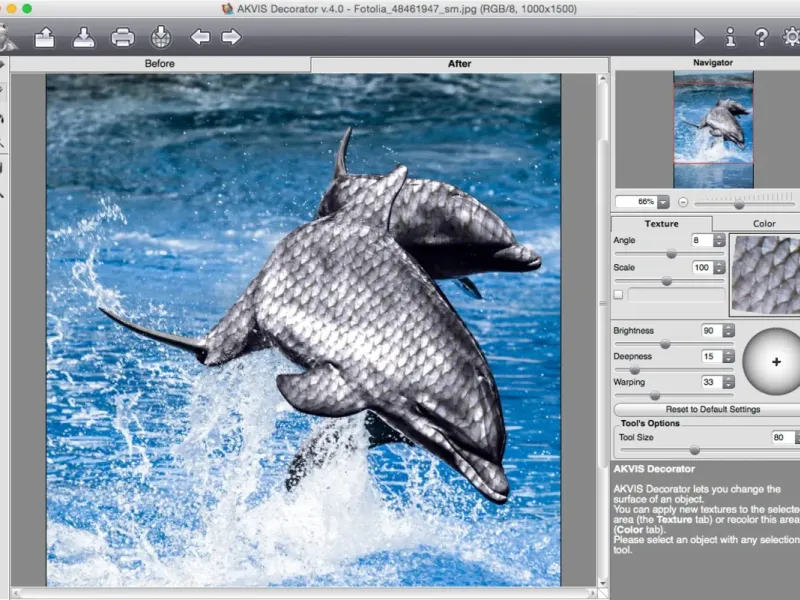
Task: Redo with the right arrow icon
Action: pyautogui.click(x=231, y=38)
